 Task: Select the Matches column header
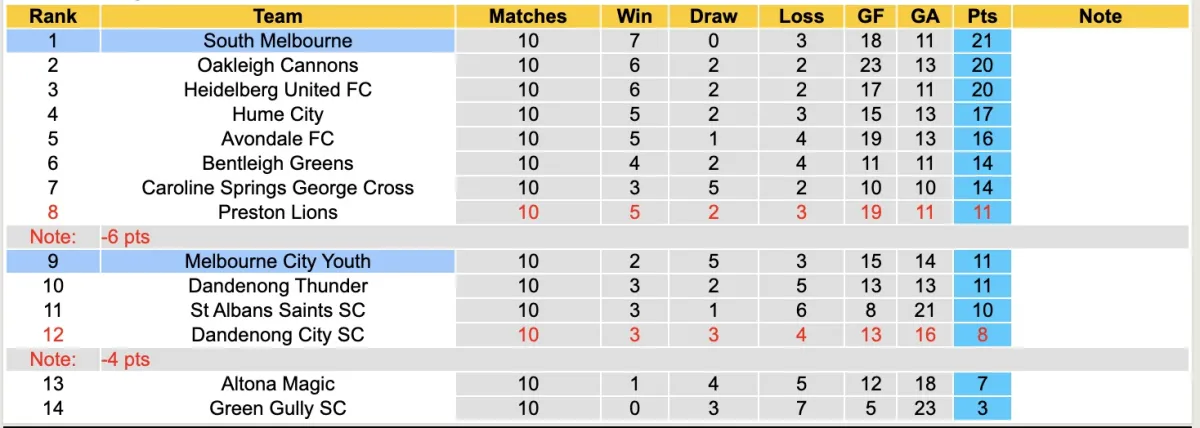[x=527, y=16]
